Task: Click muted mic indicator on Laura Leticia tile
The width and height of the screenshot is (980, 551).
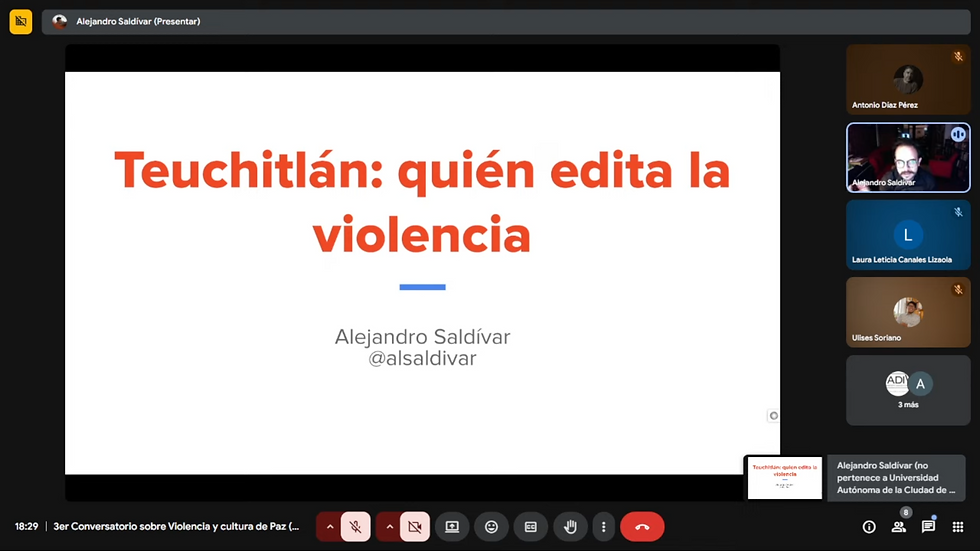Action: 958,212
